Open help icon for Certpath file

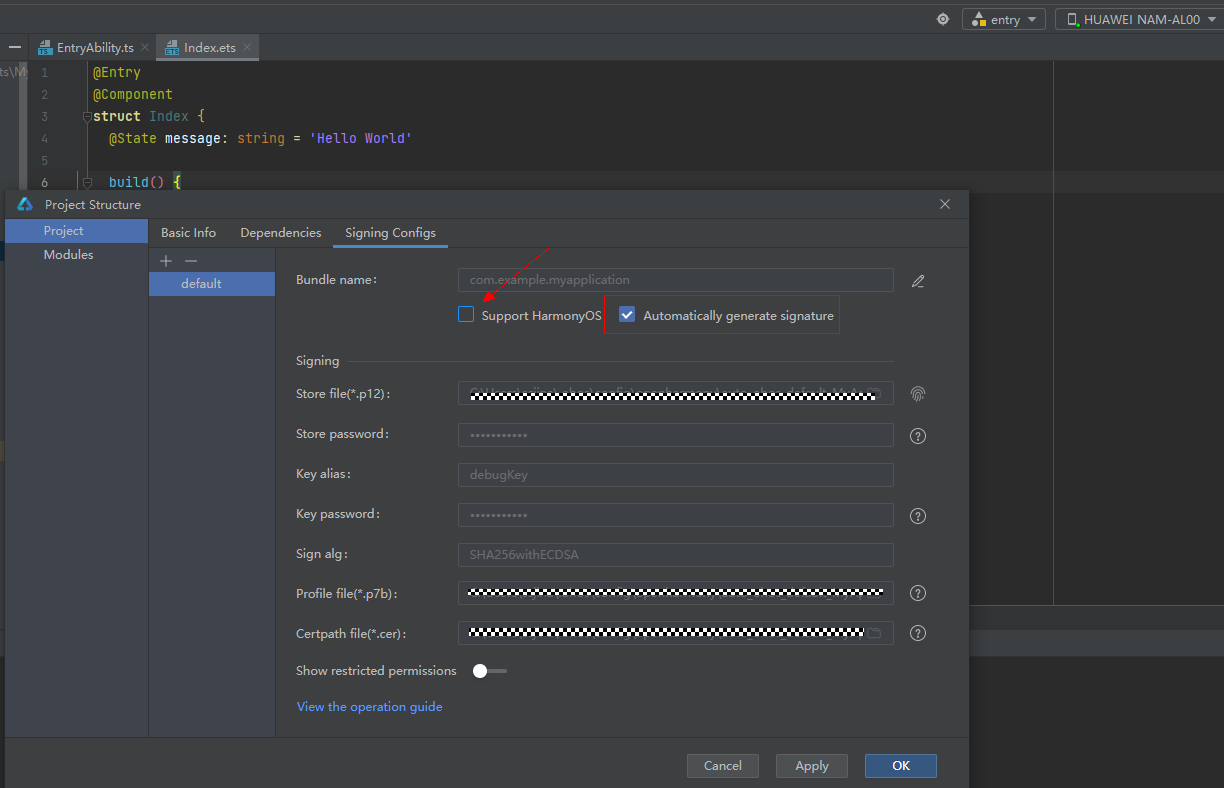(918, 633)
